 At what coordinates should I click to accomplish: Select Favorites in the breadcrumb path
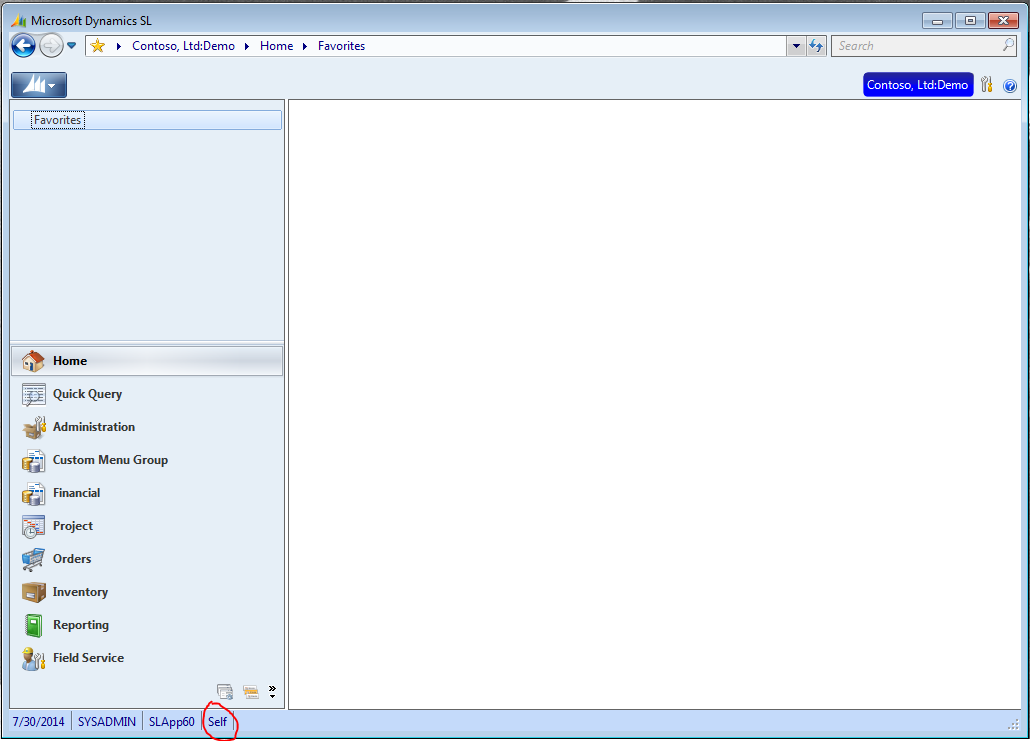click(342, 46)
